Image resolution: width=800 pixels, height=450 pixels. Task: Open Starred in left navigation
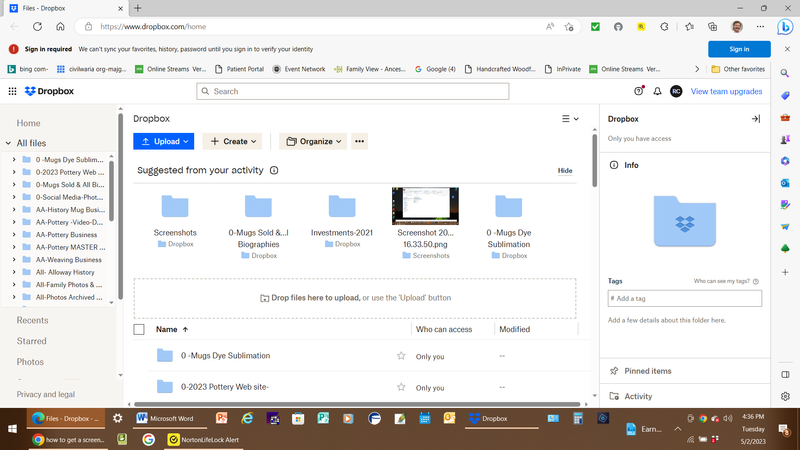(x=31, y=341)
